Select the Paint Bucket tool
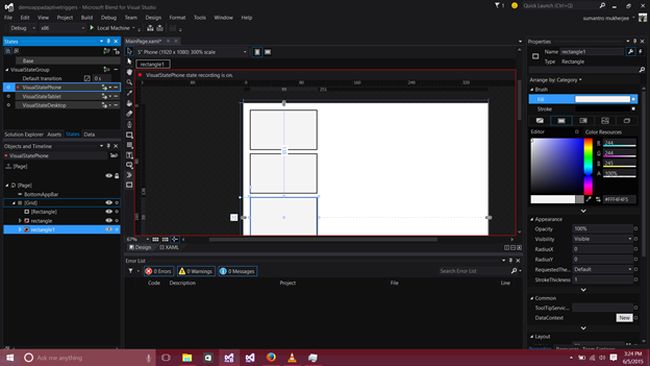 pos(129,103)
